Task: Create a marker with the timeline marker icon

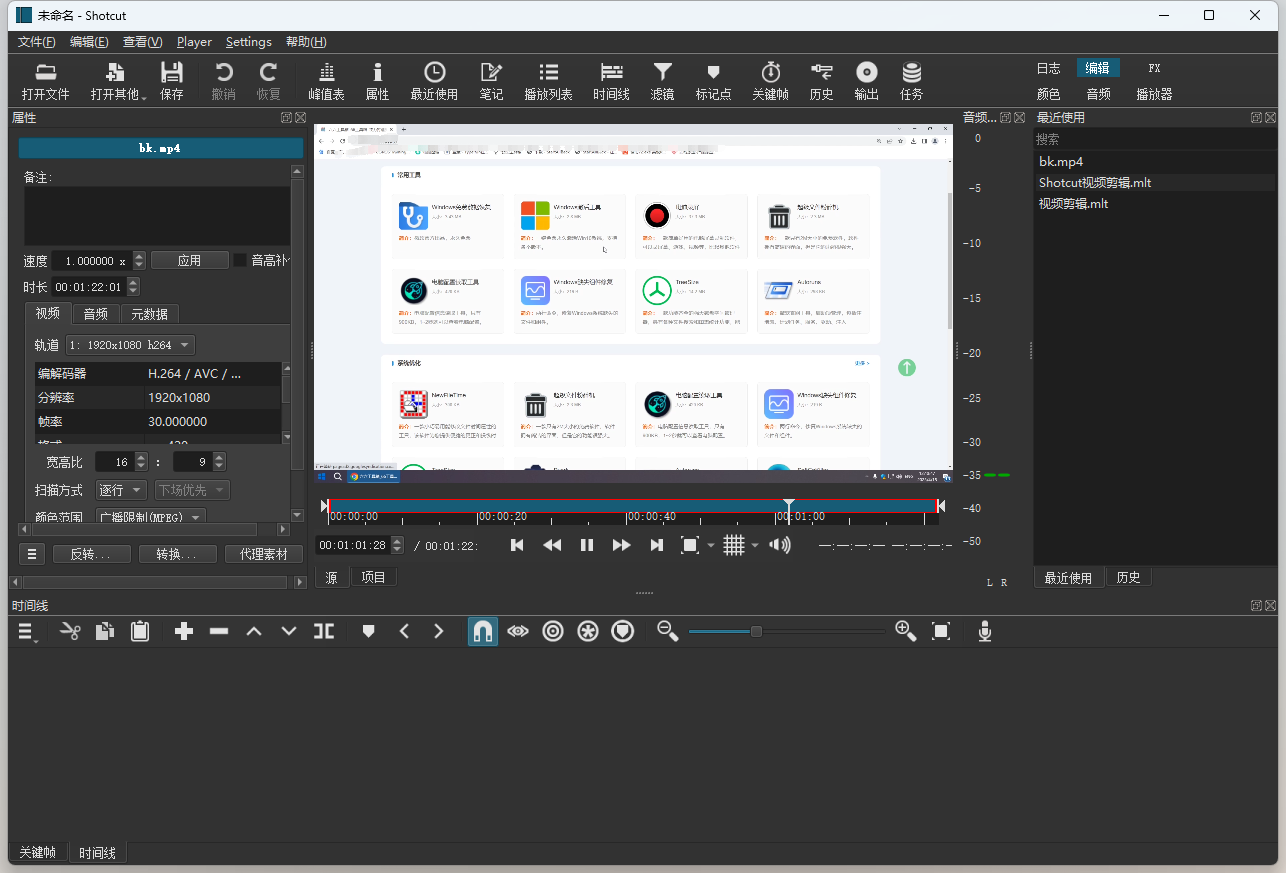Action: tap(369, 631)
